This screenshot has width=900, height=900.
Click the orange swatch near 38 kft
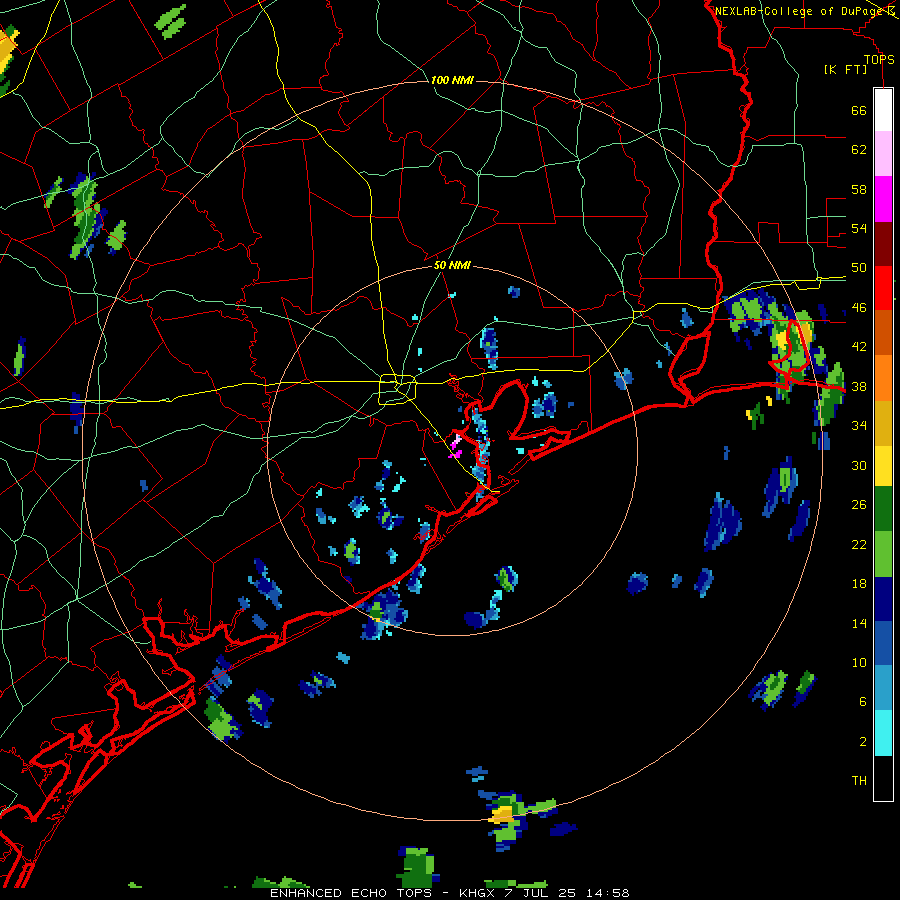coord(883,377)
